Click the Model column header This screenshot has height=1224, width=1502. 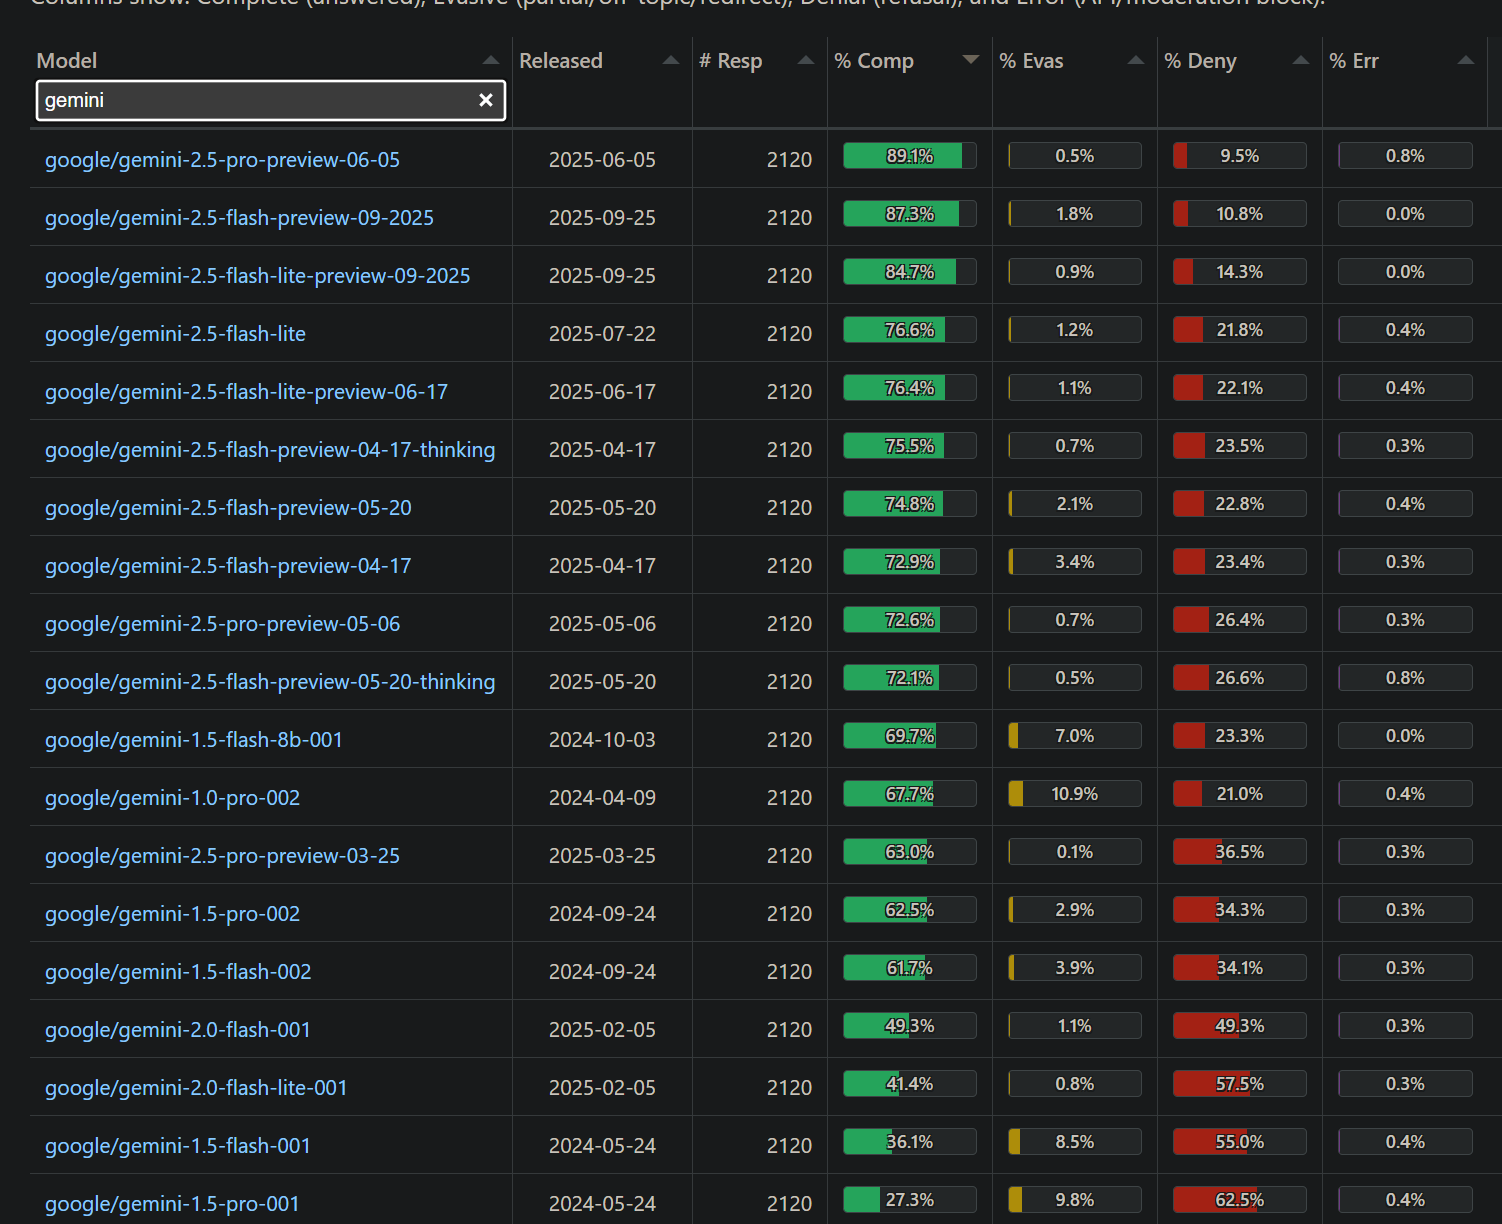click(67, 61)
